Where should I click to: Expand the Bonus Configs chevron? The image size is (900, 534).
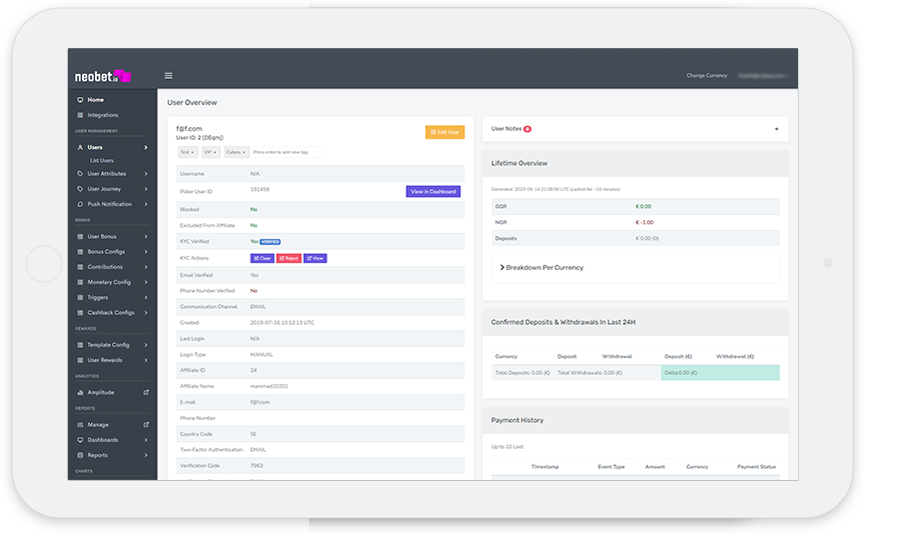click(146, 252)
